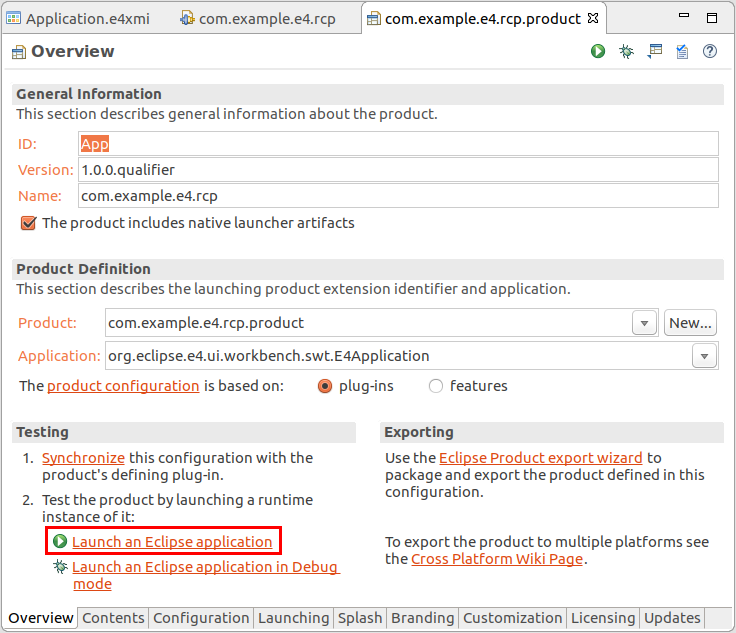The width and height of the screenshot is (736, 633).
Task: Switch to com.example.e4.rcp editor tab
Action: pyautogui.click(x=258, y=19)
